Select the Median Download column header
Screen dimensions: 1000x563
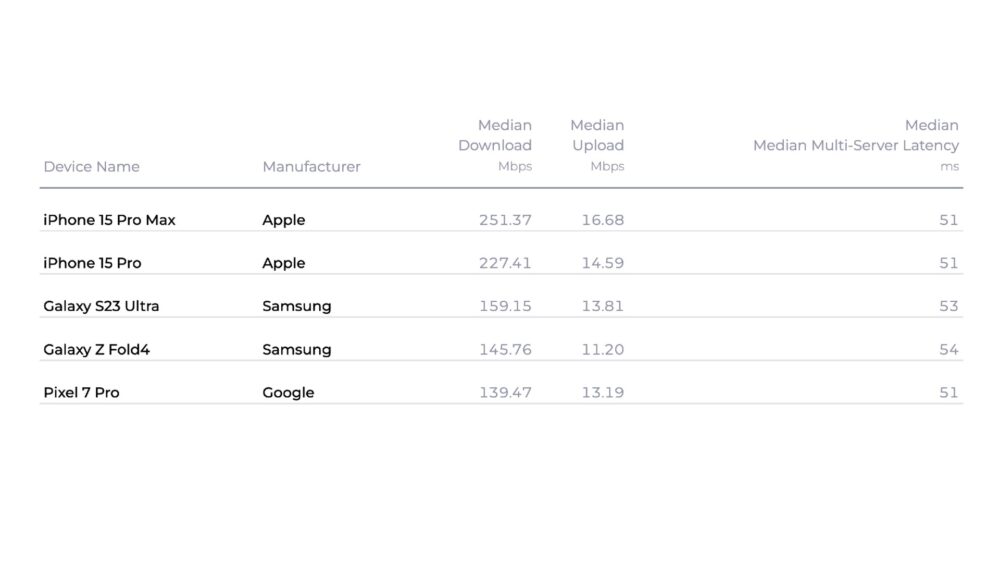pyautogui.click(x=495, y=145)
